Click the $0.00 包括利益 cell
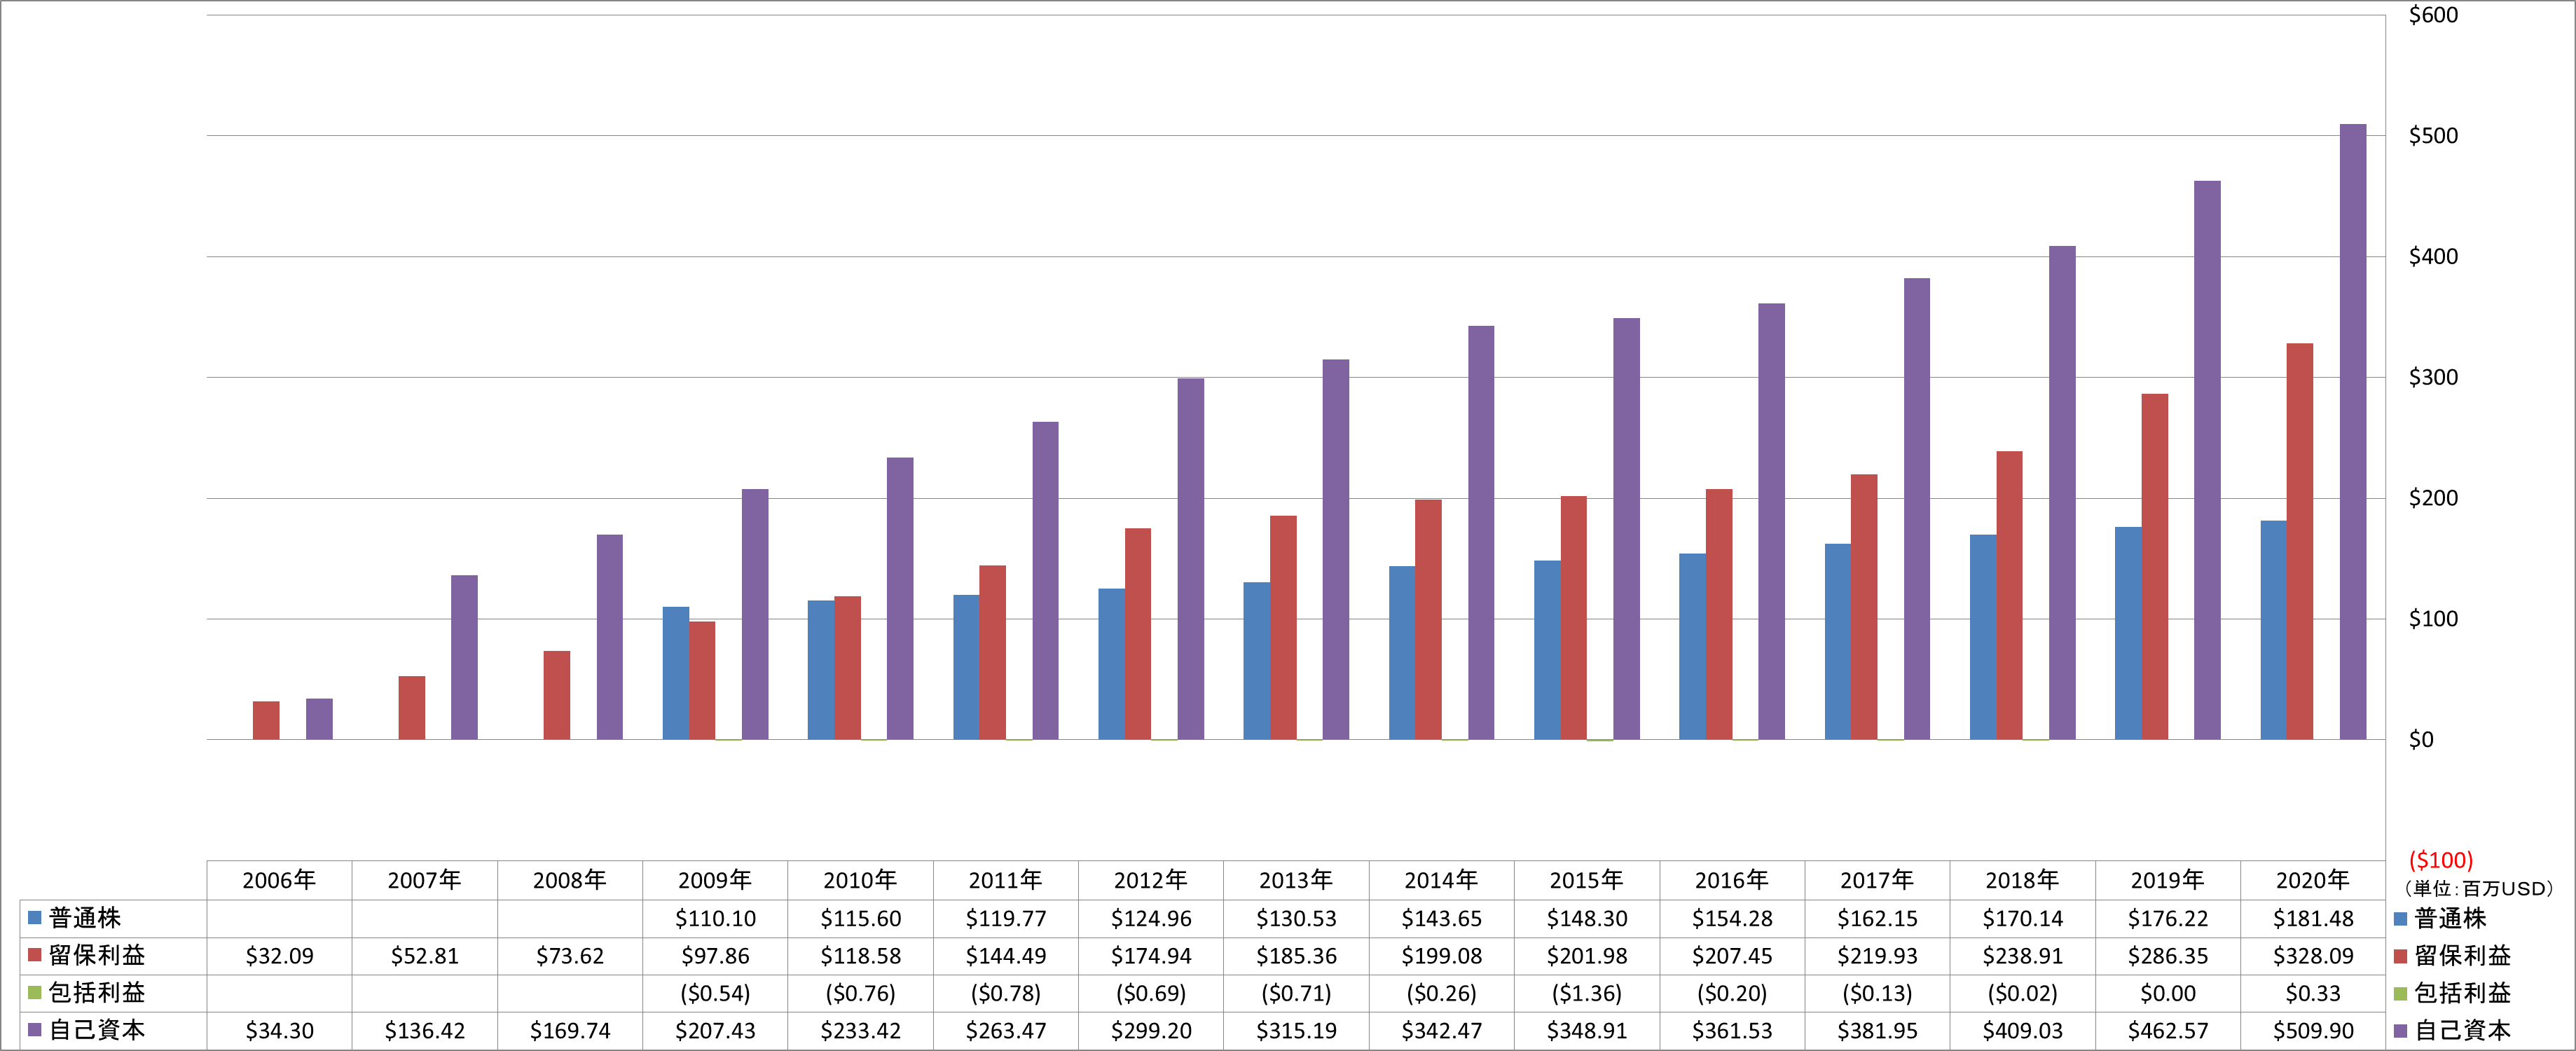Image resolution: width=2576 pixels, height=1051 pixels. pyautogui.click(x=2168, y=993)
